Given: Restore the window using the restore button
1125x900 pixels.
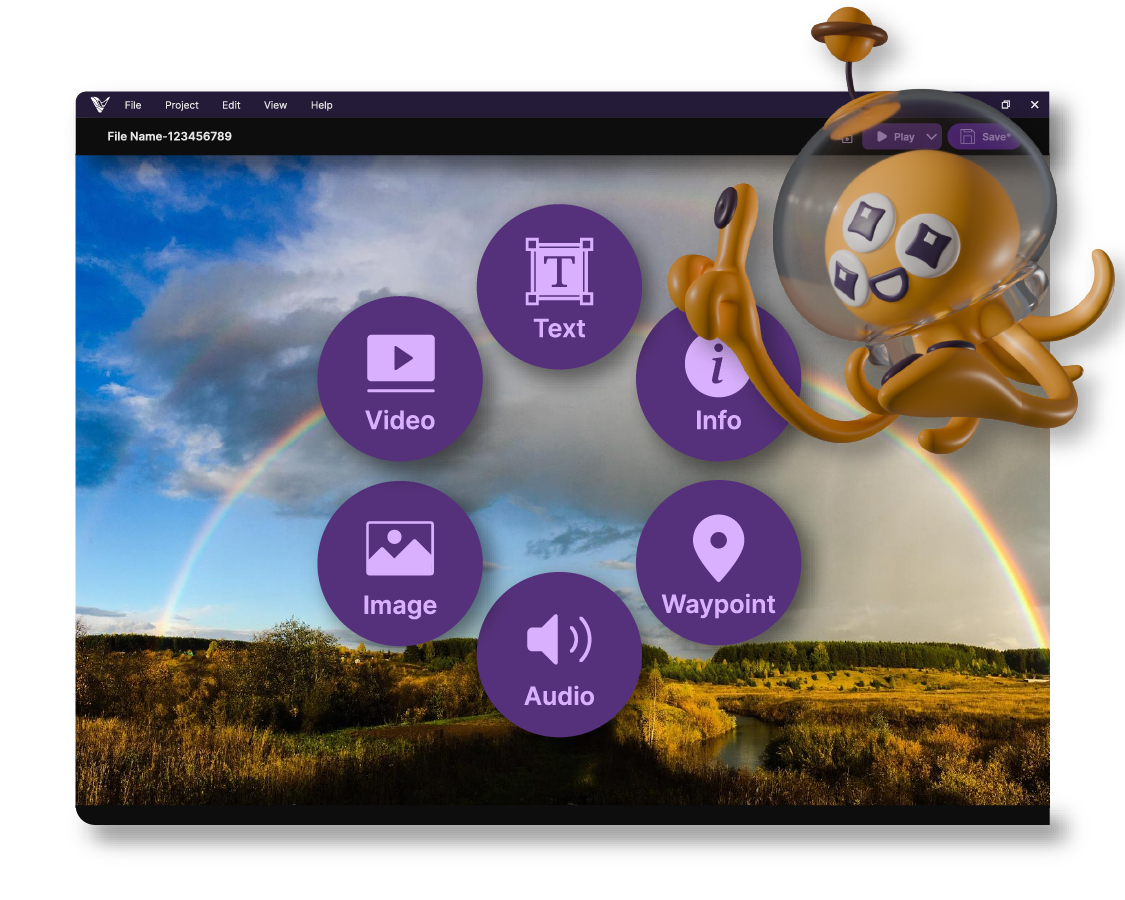Looking at the screenshot, I should [x=1006, y=105].
